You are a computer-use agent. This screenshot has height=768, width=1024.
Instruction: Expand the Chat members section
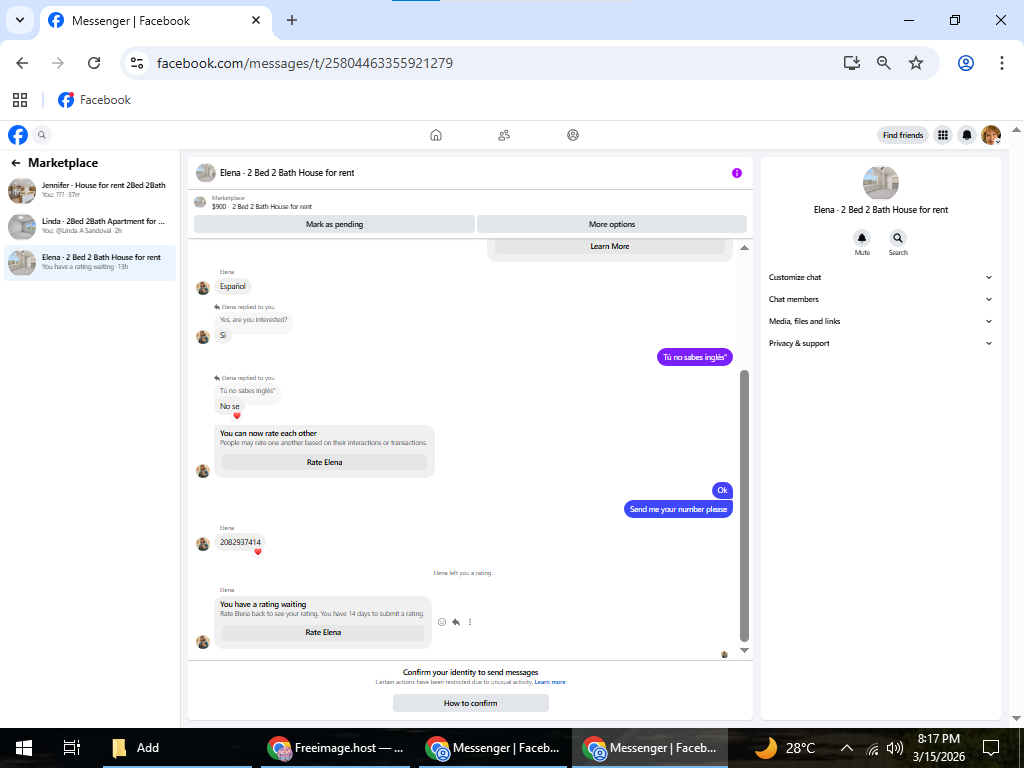880,299
